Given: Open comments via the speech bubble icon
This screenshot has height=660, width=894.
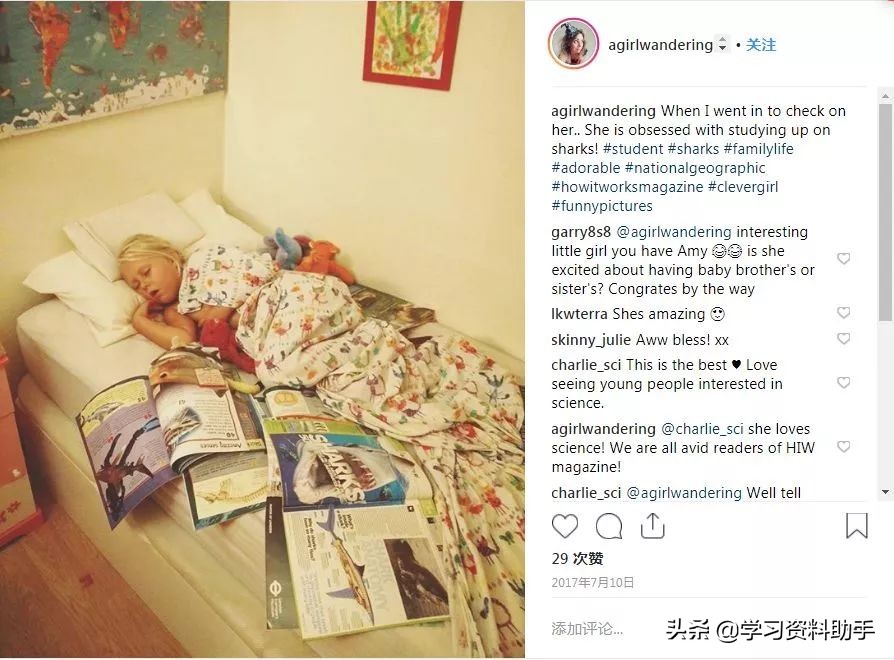Looking at the screenshot, I should 609,525.
